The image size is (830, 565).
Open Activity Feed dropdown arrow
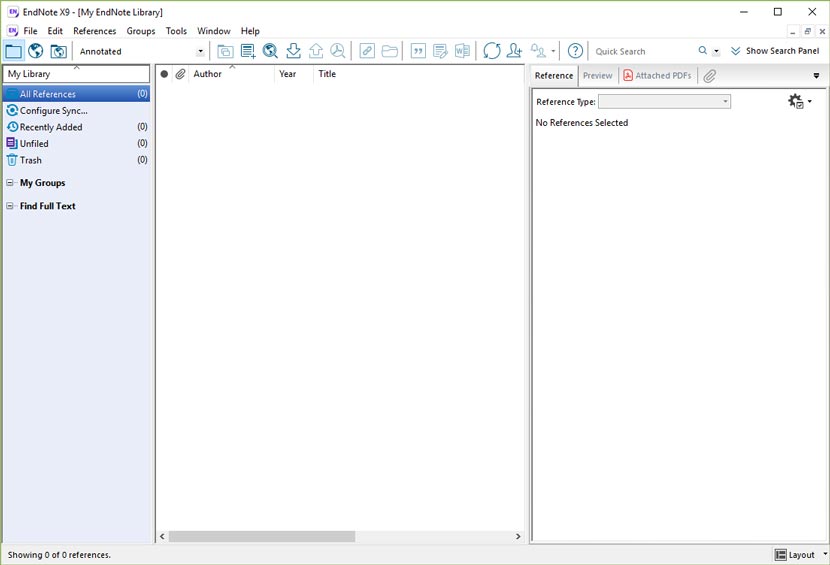pyautogui.click(x=553, y=51)
